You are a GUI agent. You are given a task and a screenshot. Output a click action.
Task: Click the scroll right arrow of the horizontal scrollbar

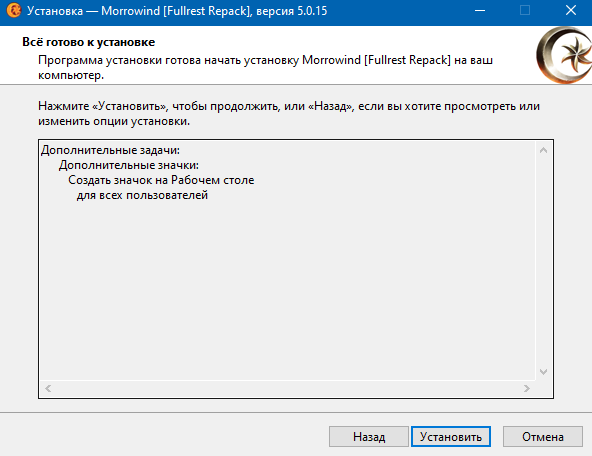coord(527,388)
